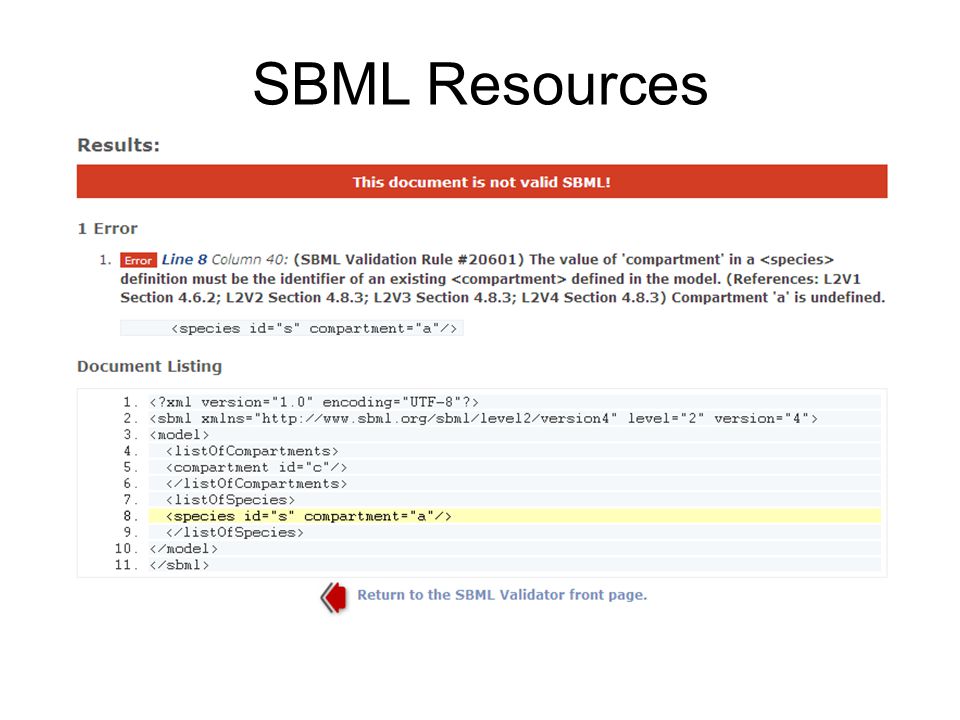Click 'Column 40:' text in error
Viewport: 960px width, 720px height.
(250, 260)
